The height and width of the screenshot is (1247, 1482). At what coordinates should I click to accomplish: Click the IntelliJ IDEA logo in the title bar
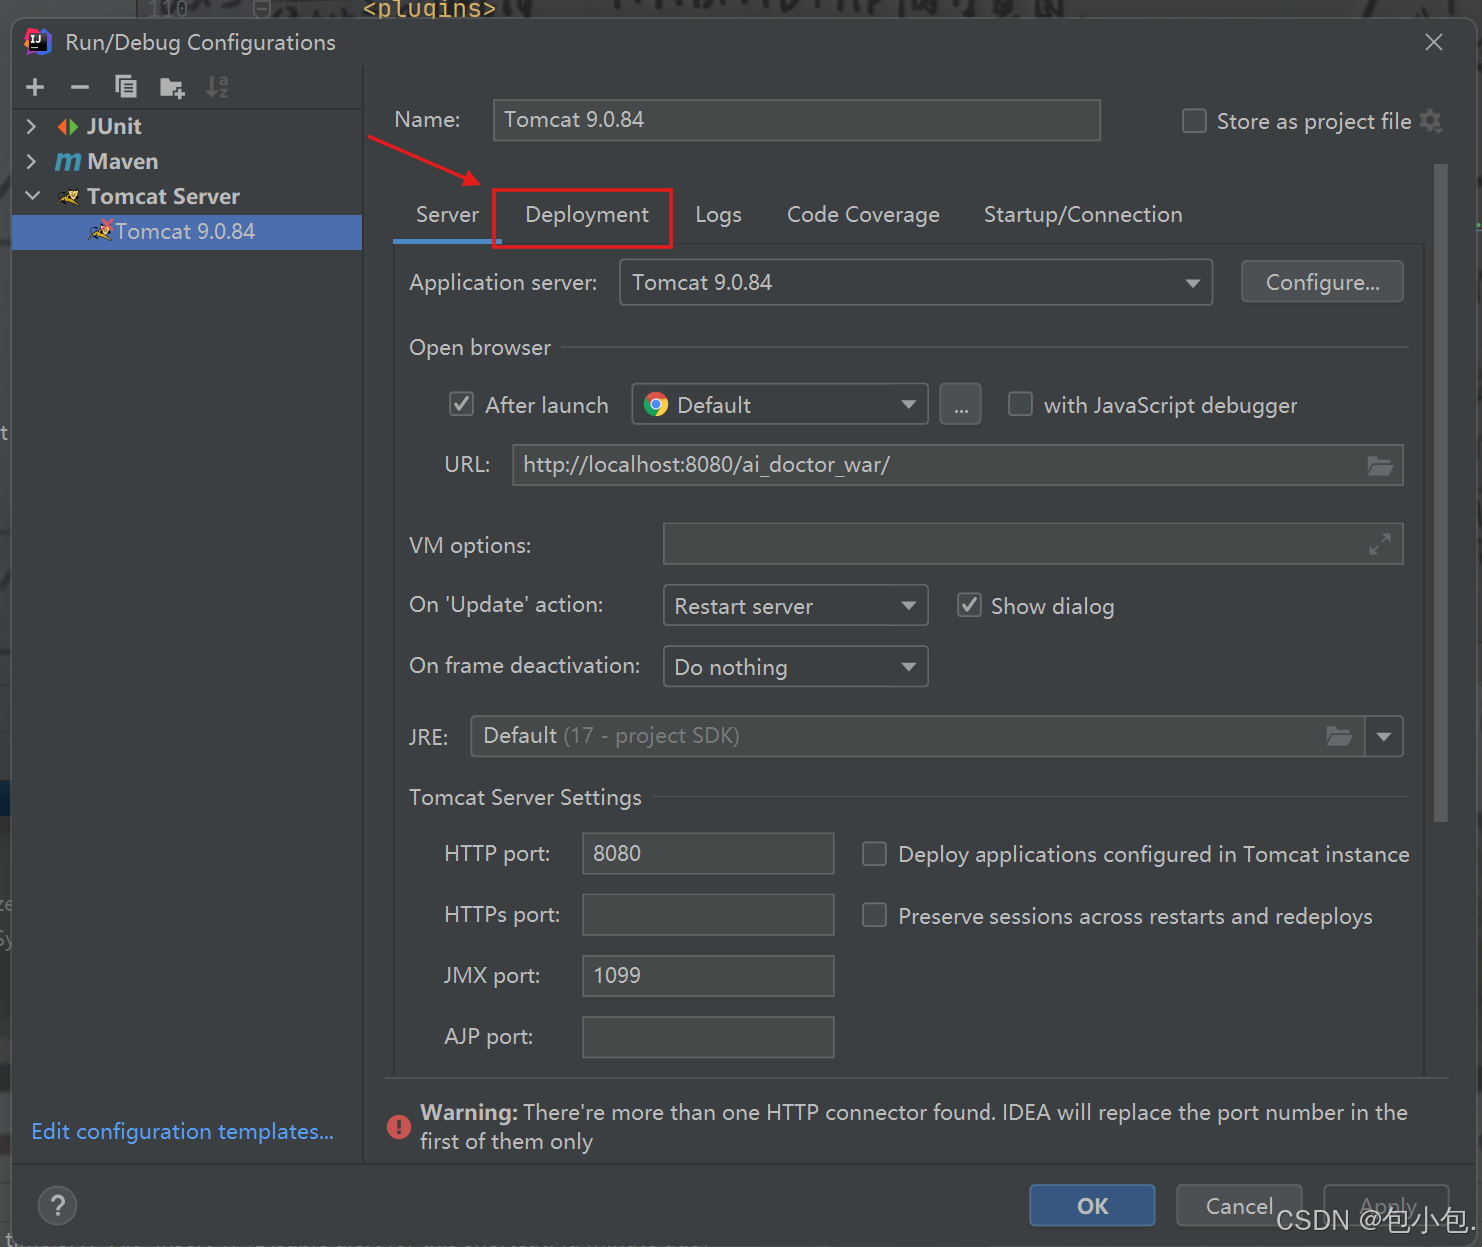tap(38, 42)
